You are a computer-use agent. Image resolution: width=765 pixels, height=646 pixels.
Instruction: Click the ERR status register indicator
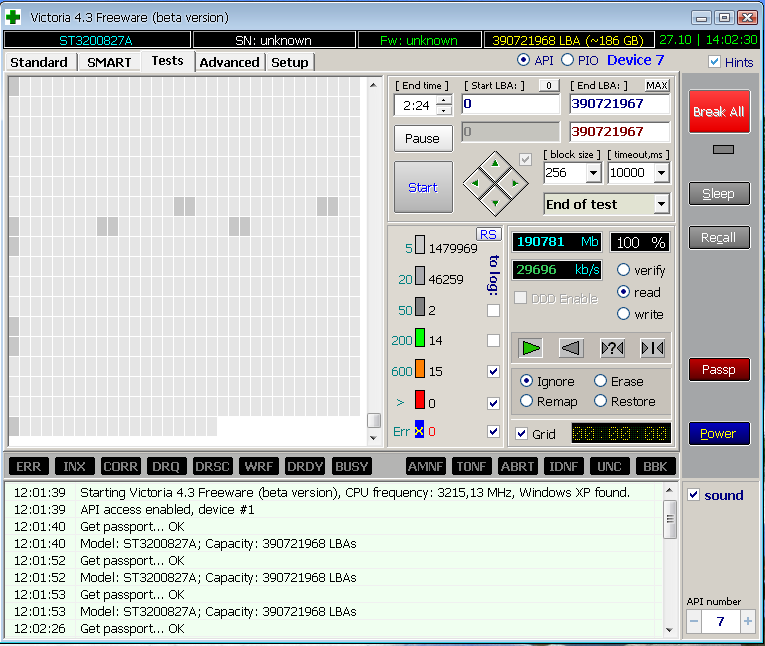[x=29, y=466]
